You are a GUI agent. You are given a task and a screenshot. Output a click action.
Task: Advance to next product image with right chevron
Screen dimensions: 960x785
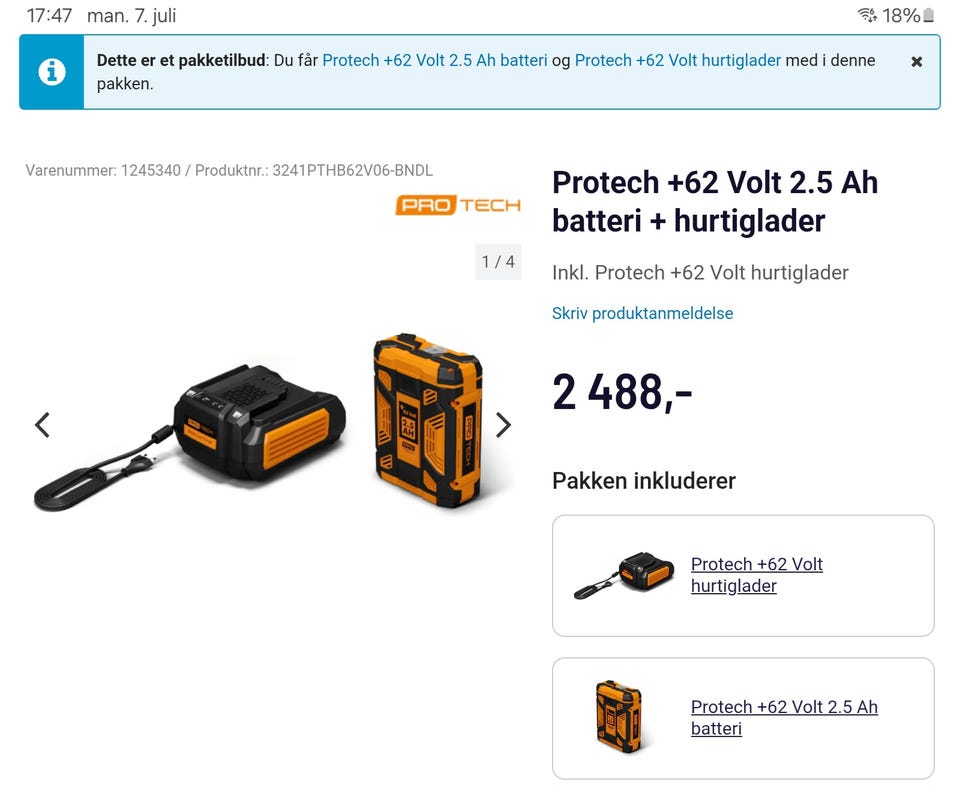[x=503, y=425]
